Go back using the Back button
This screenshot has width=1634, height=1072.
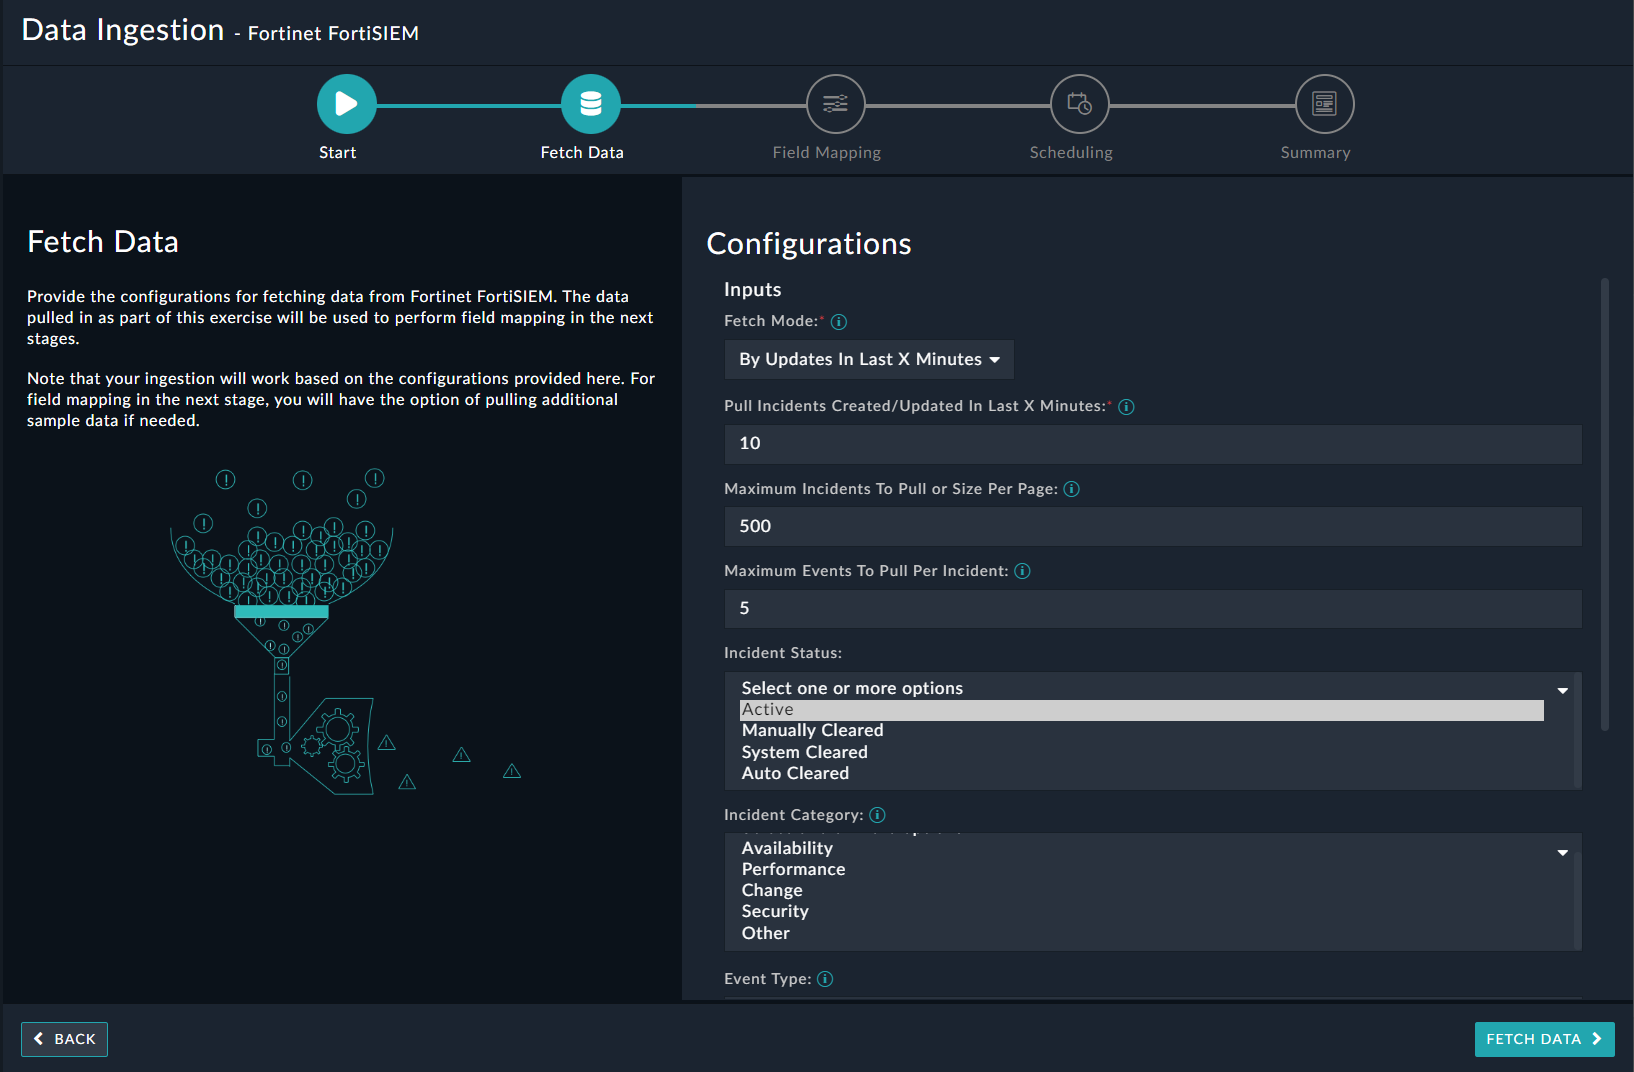click(x=65, y=1039)
